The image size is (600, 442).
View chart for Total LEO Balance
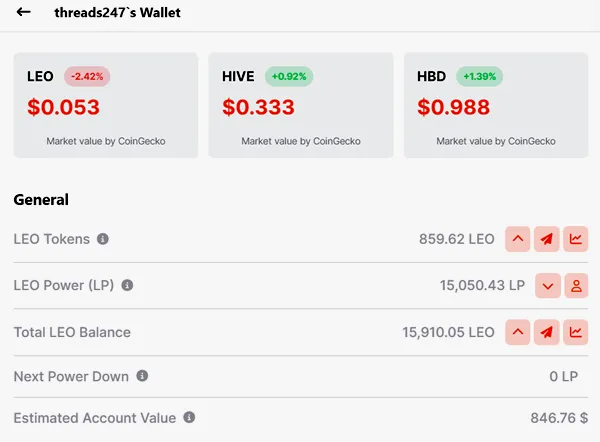[576, 332]
